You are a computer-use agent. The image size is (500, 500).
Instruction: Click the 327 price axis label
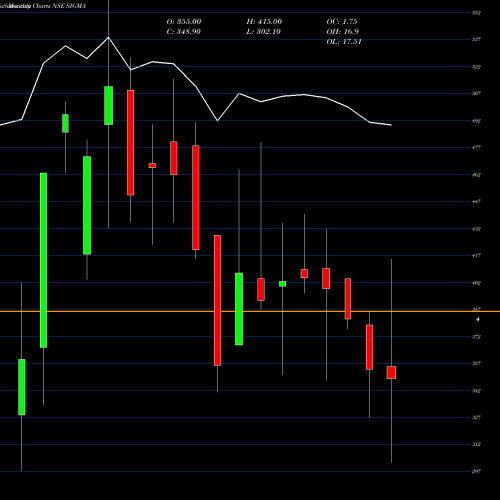point(476,417)
